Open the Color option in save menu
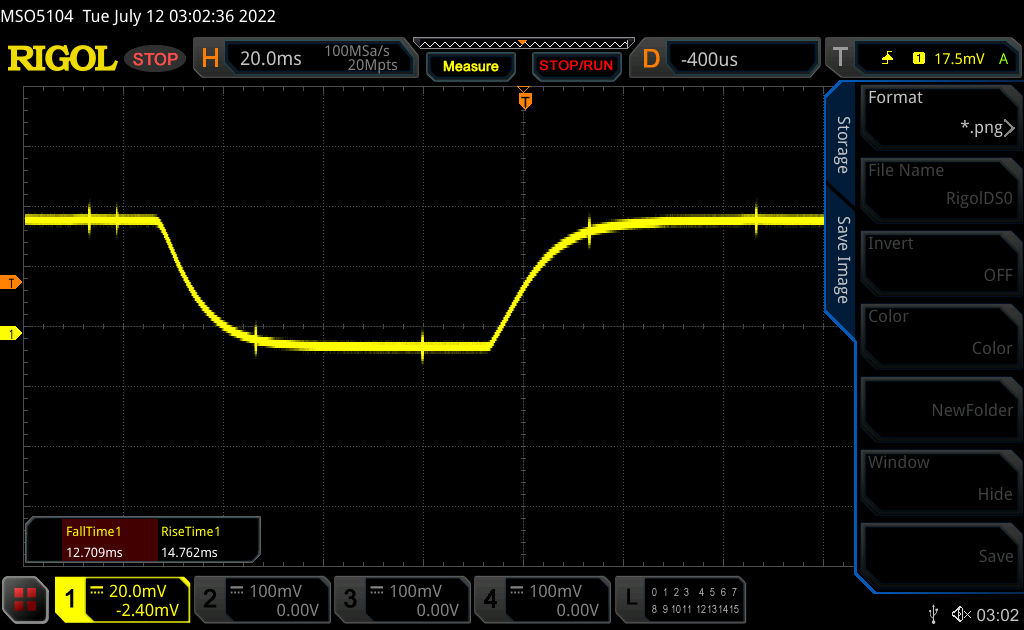Image resolution: width=1024 pixels, height=630 pixels. tap(940, 332)
